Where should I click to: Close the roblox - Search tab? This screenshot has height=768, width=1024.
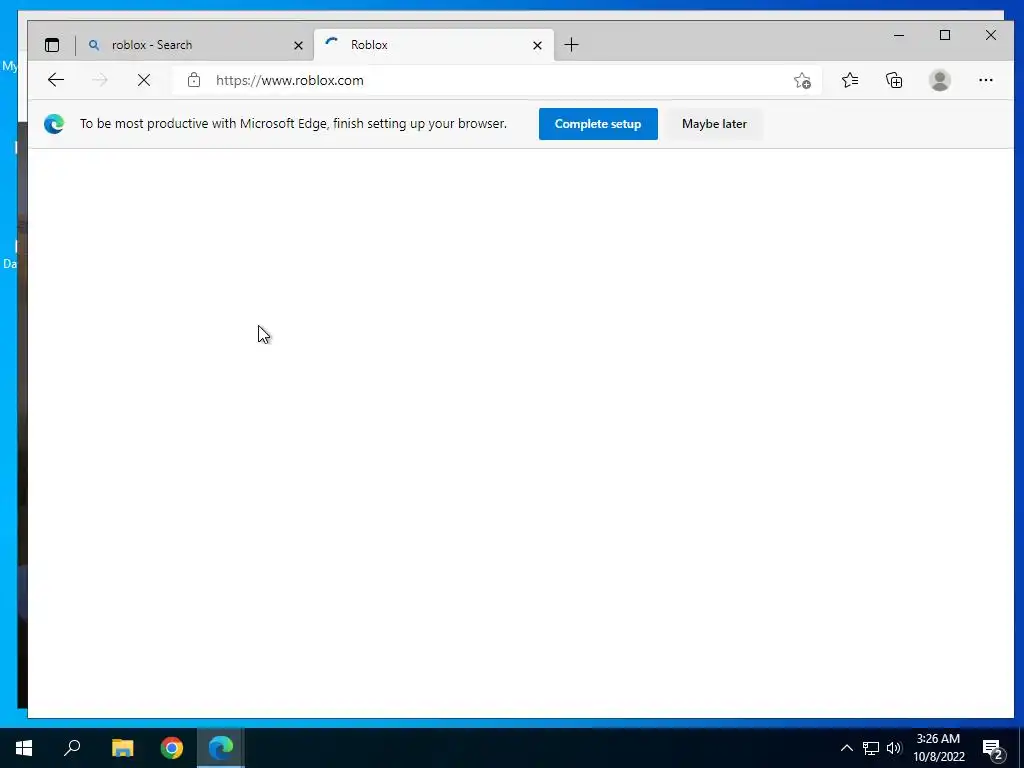pos(298,45)
